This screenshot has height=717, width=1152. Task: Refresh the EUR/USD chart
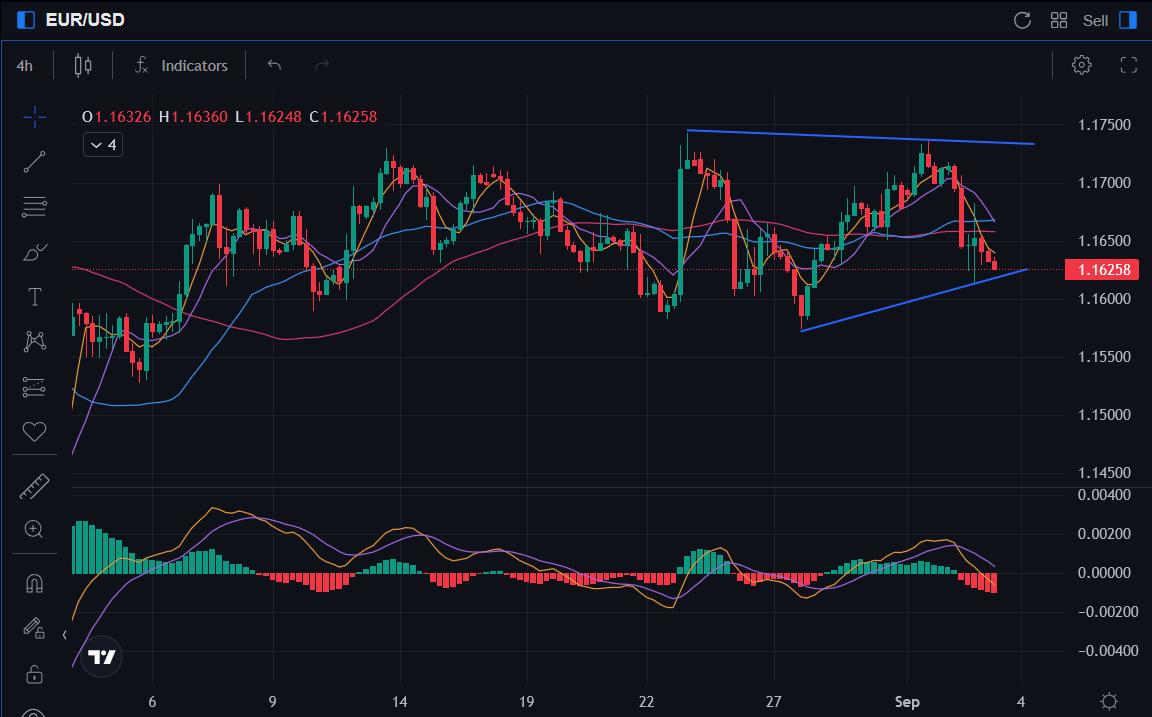[x=1022, y=20]
